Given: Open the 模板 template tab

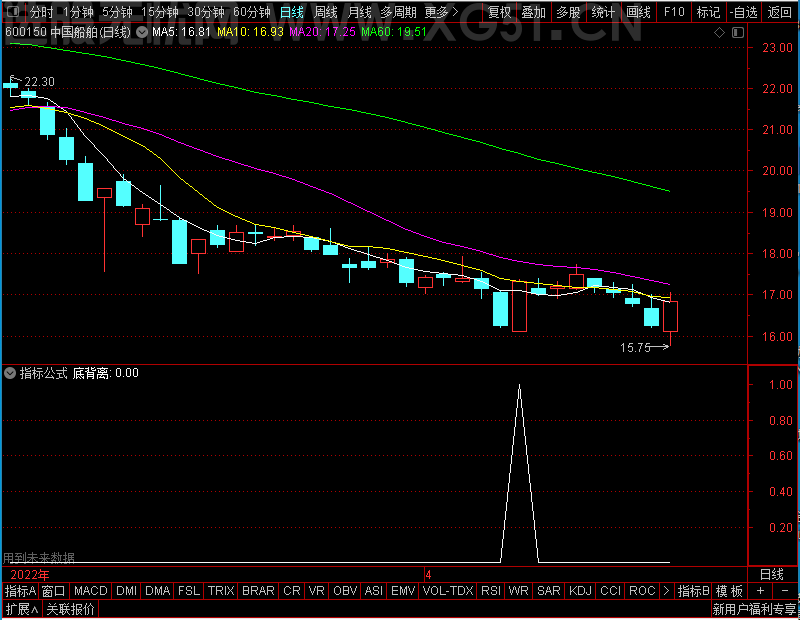Looking at the screenshot, I should coord(729,591).
